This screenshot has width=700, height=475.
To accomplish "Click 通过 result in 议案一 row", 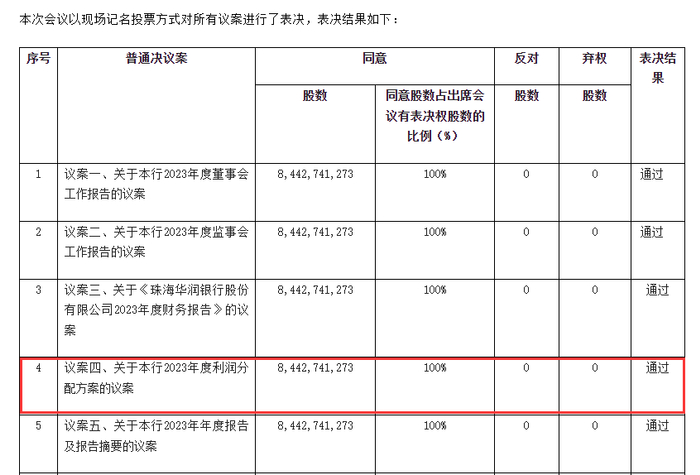I will pyautogui.click(x=651, y=174).
